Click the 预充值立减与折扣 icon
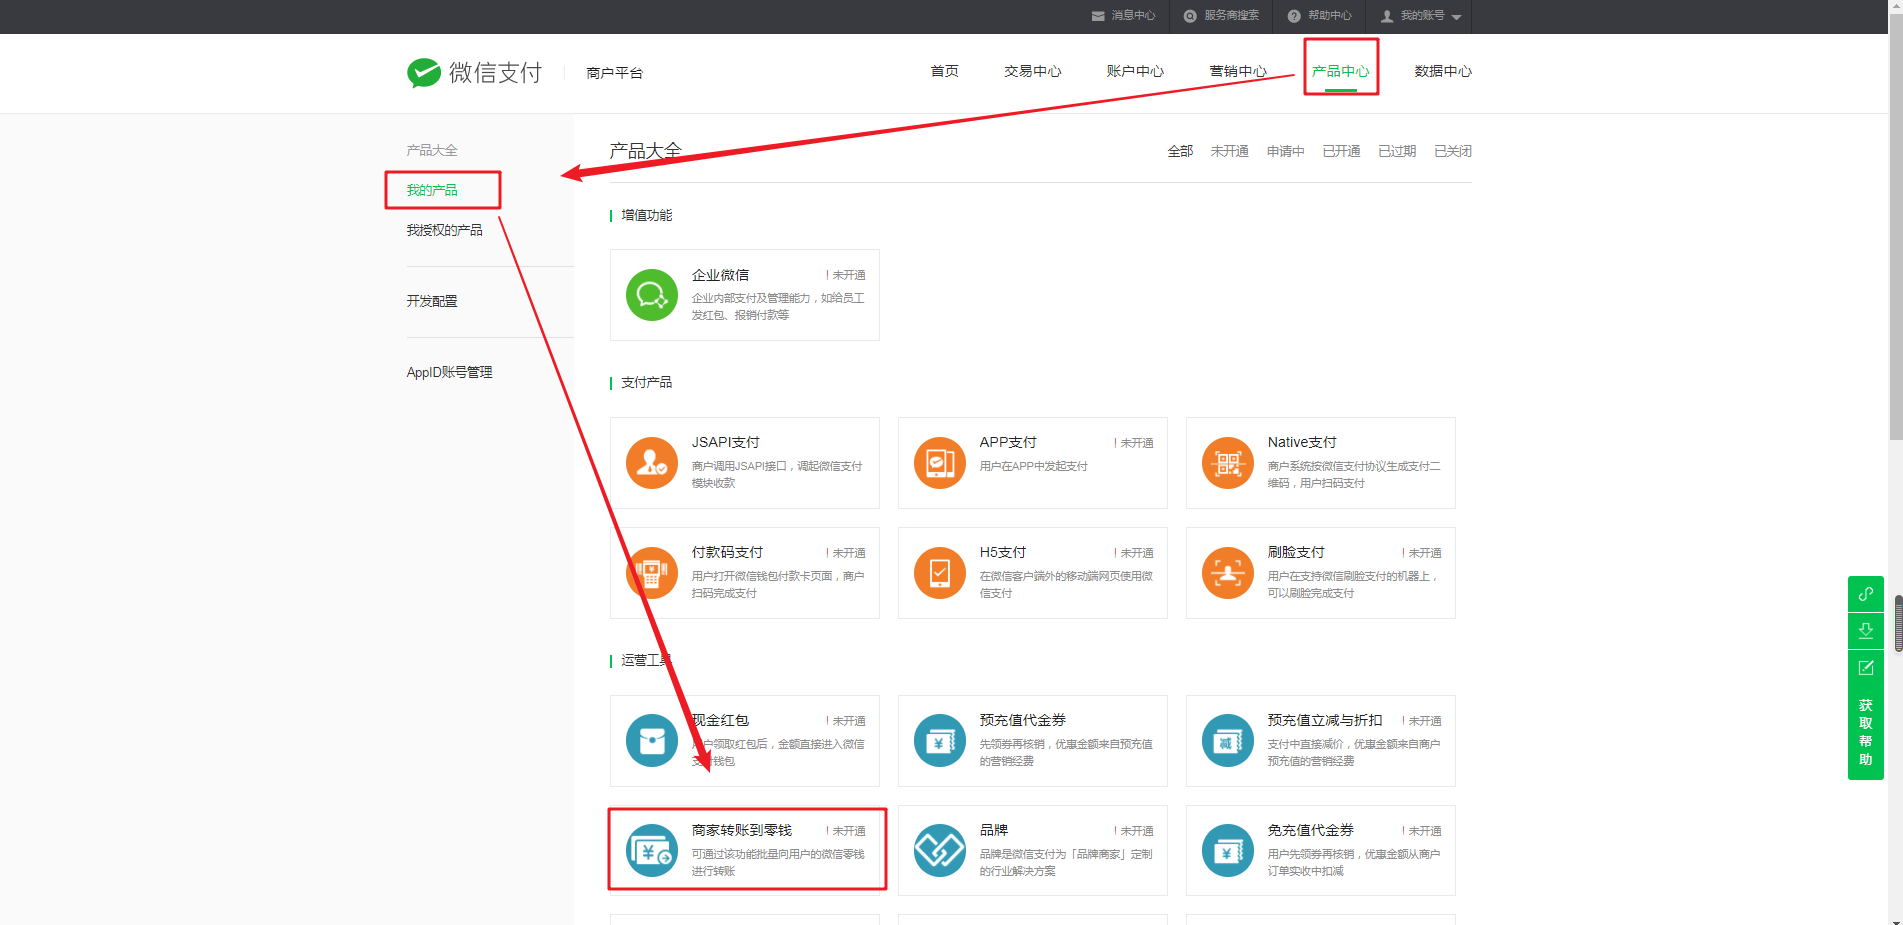The width and height of the screenshot is (1903, 925). 1228,741
